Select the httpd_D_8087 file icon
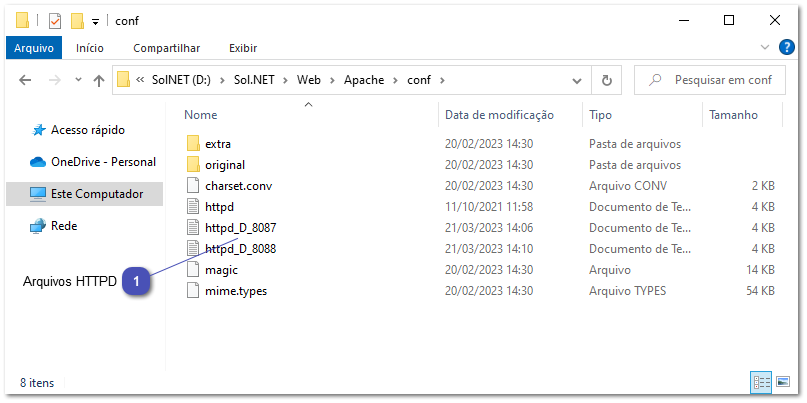 pyautogui.click(x=193, y=227)
